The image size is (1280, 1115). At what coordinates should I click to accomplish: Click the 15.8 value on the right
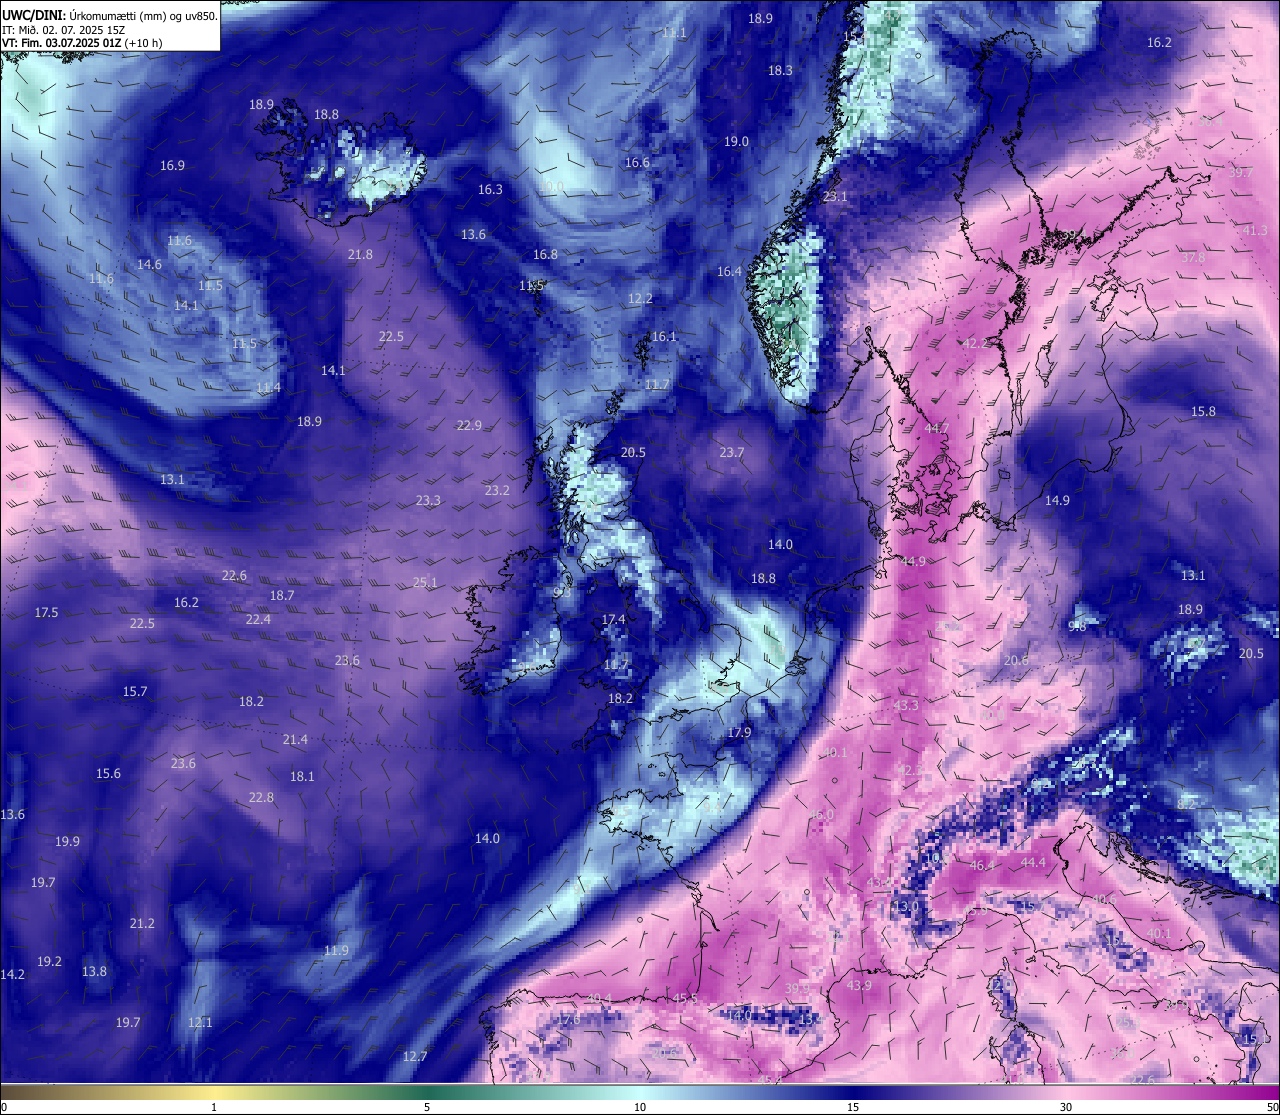(1203, 411)
